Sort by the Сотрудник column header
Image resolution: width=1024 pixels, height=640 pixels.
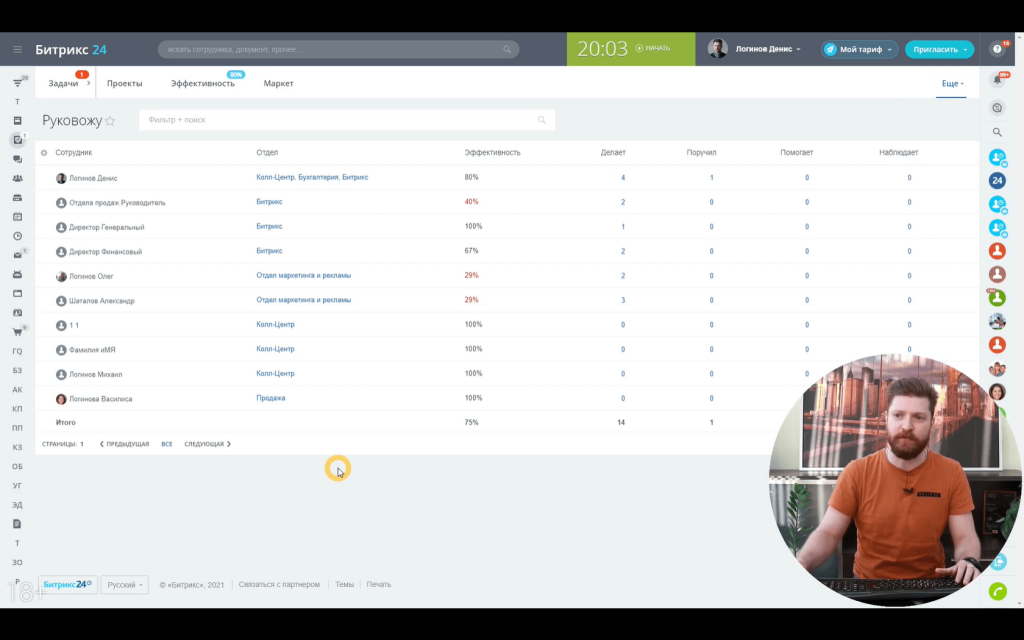(x=74, y=153)
